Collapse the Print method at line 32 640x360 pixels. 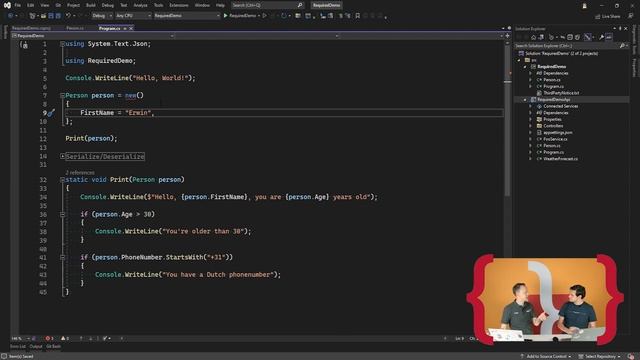point(62,180)
